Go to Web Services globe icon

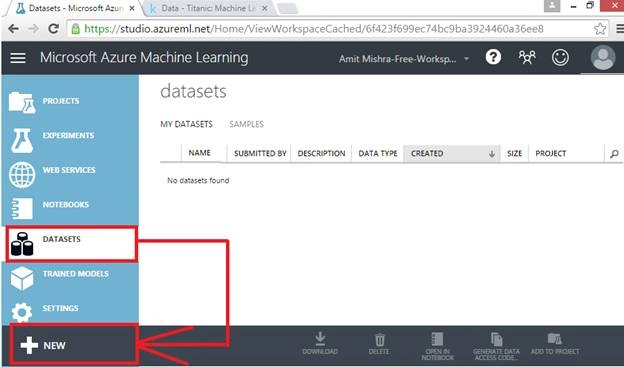point(22,175)
